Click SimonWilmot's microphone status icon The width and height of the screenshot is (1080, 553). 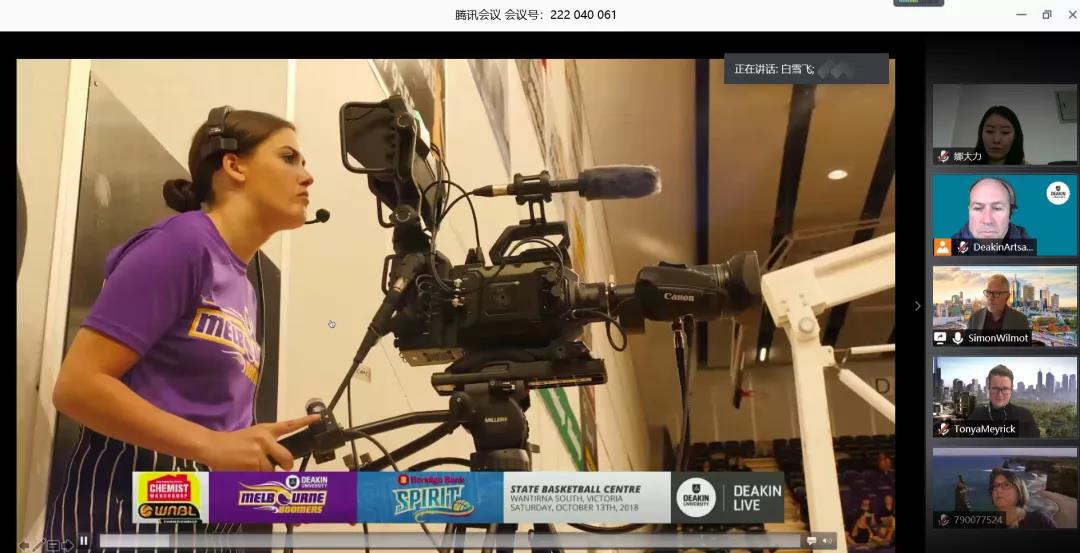(958, 338)
